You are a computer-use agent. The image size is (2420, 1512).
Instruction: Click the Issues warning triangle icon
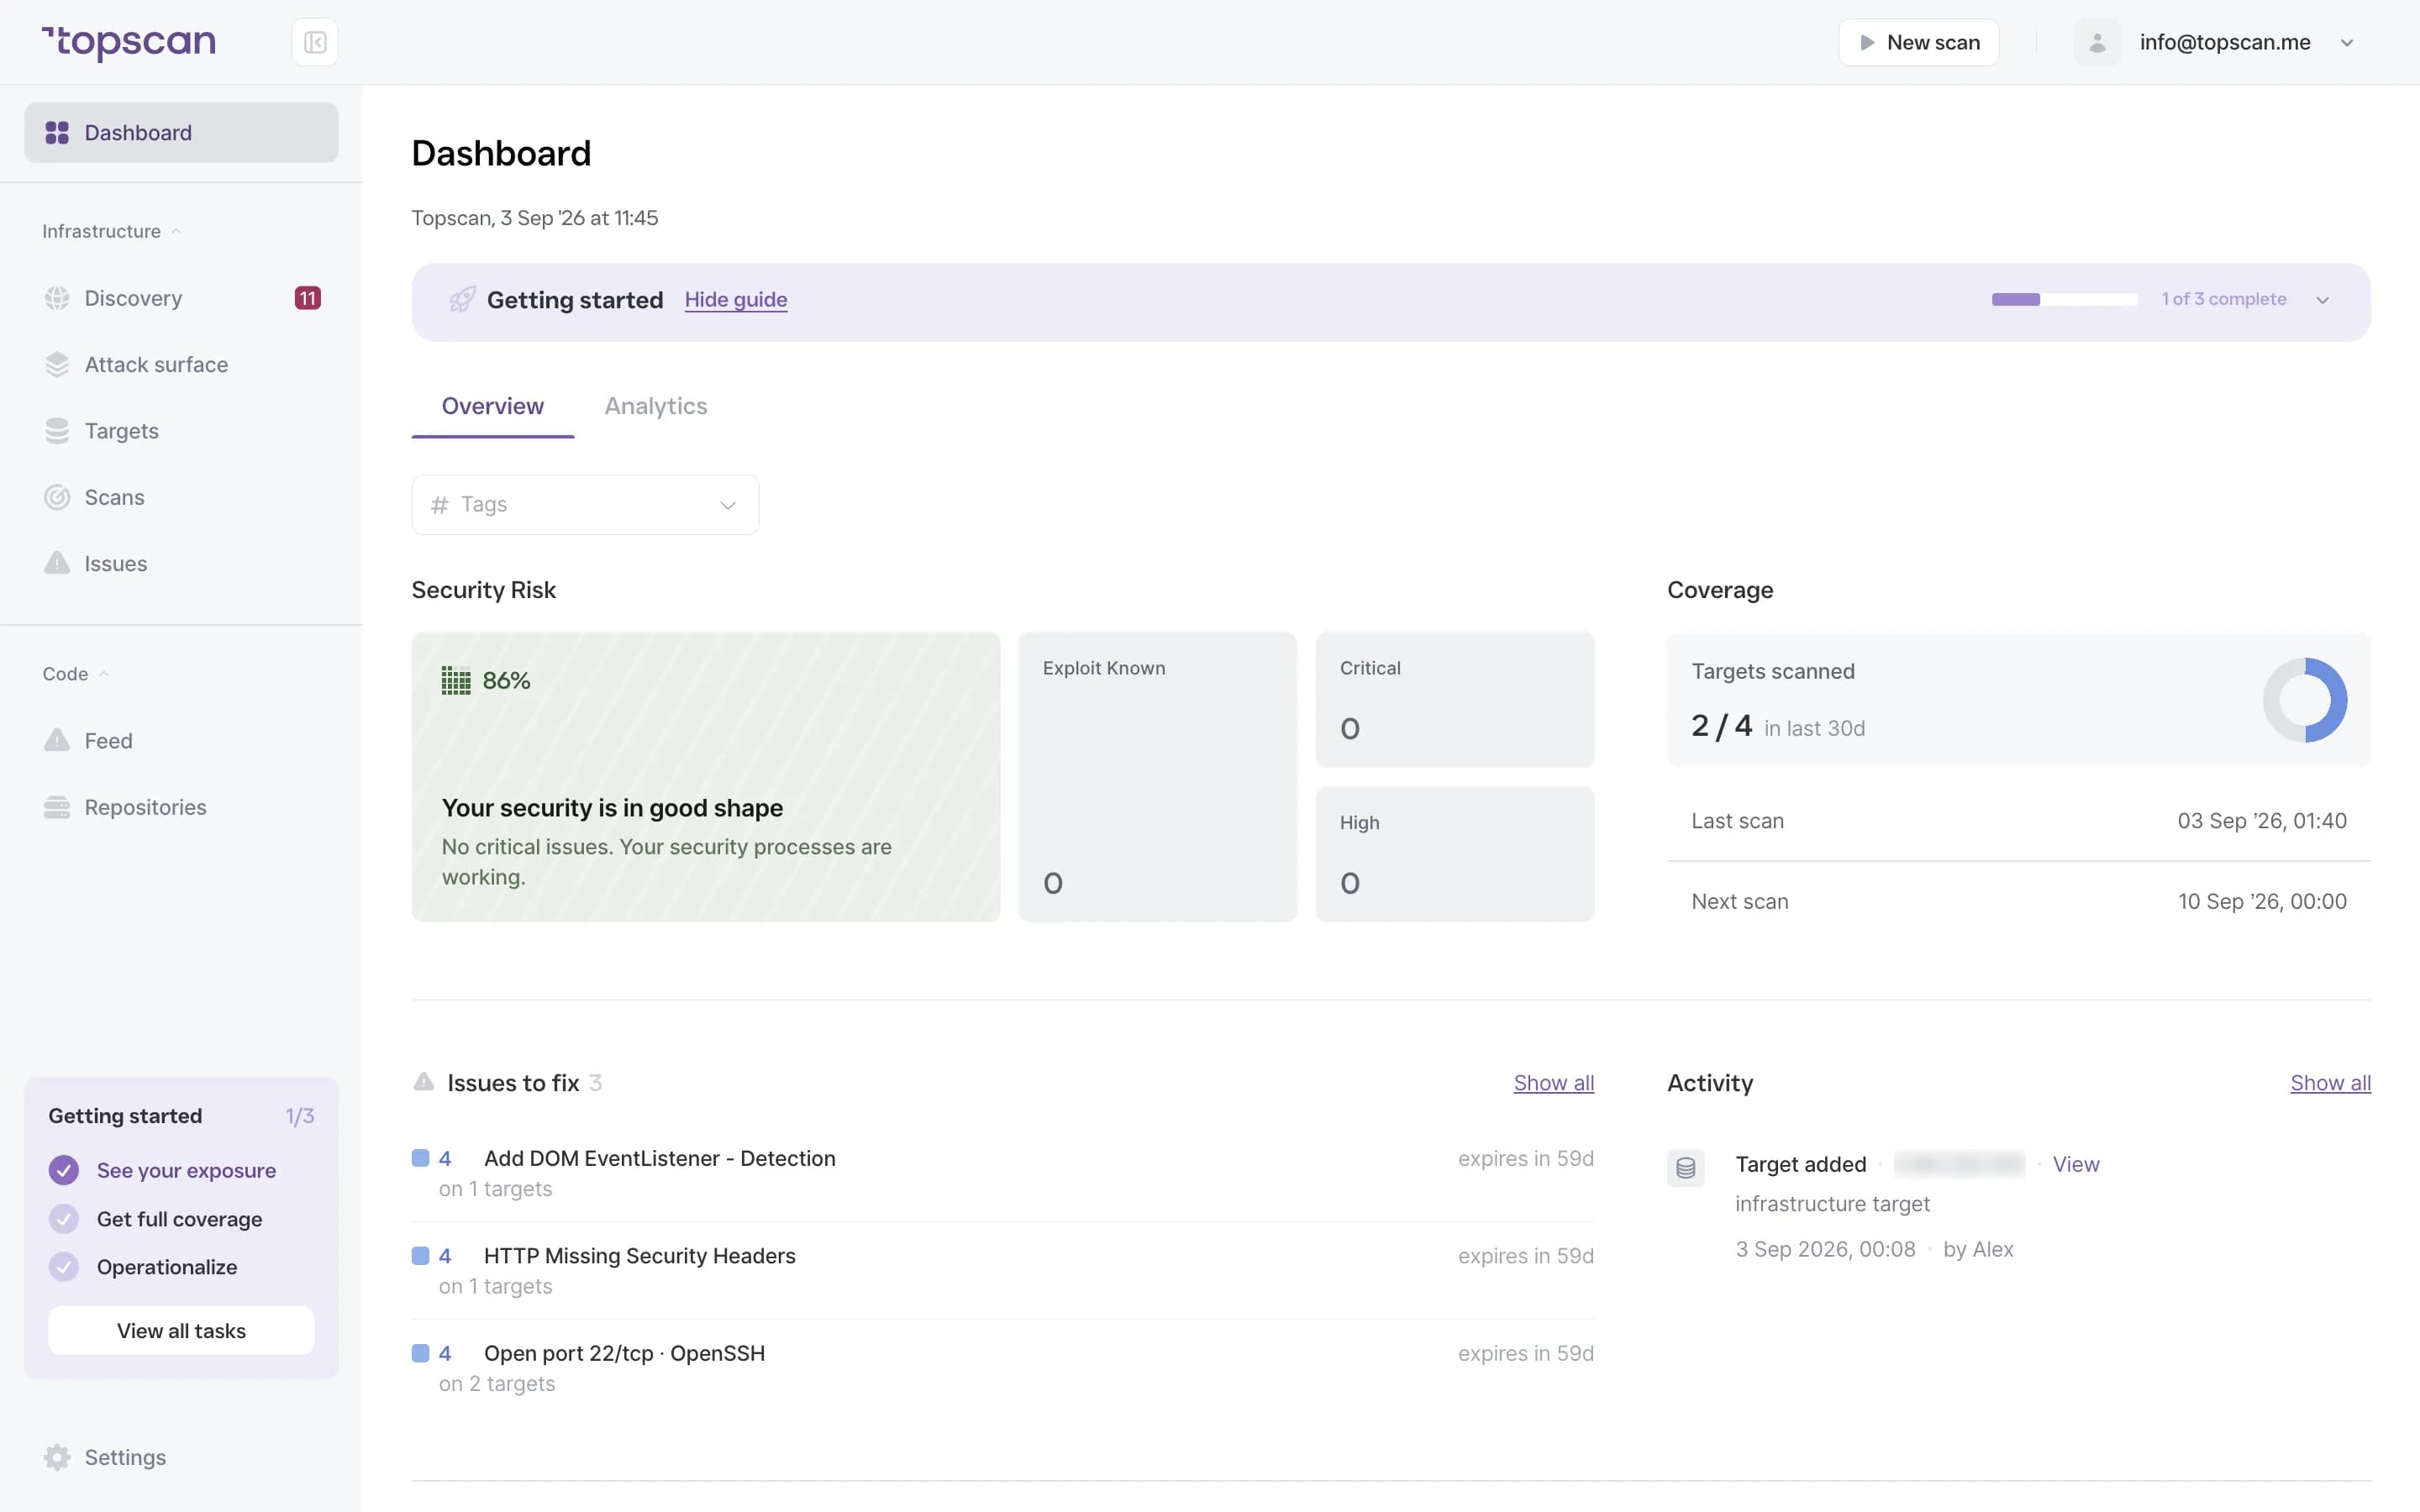point(57,563)
